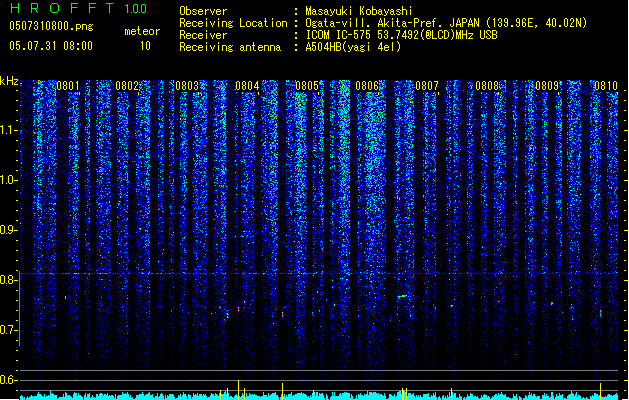Select observer name Masayuki Kobayashi
Screen dimensions: 629x400
(359, 11)
